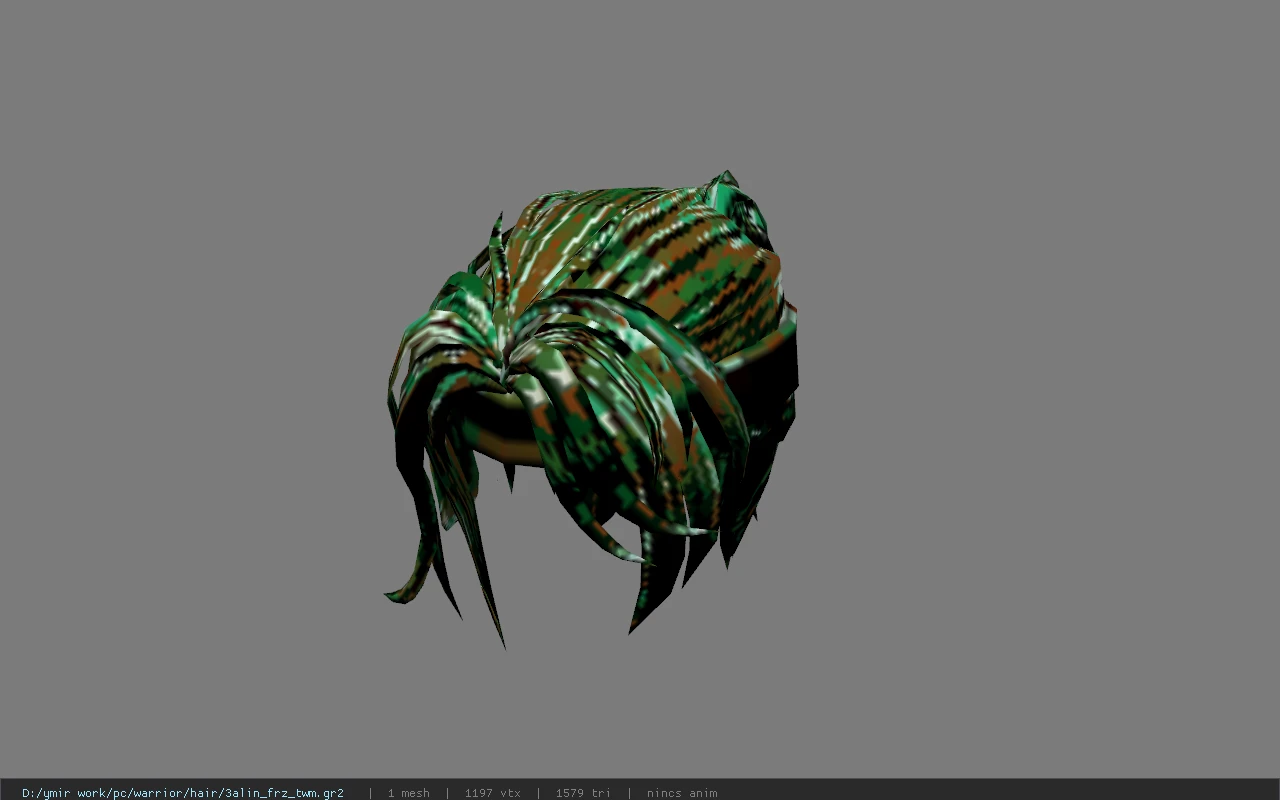The image size is (1280, 800).
Task: Click the '1197 vtx' vertex count
Action: point(492,793)
